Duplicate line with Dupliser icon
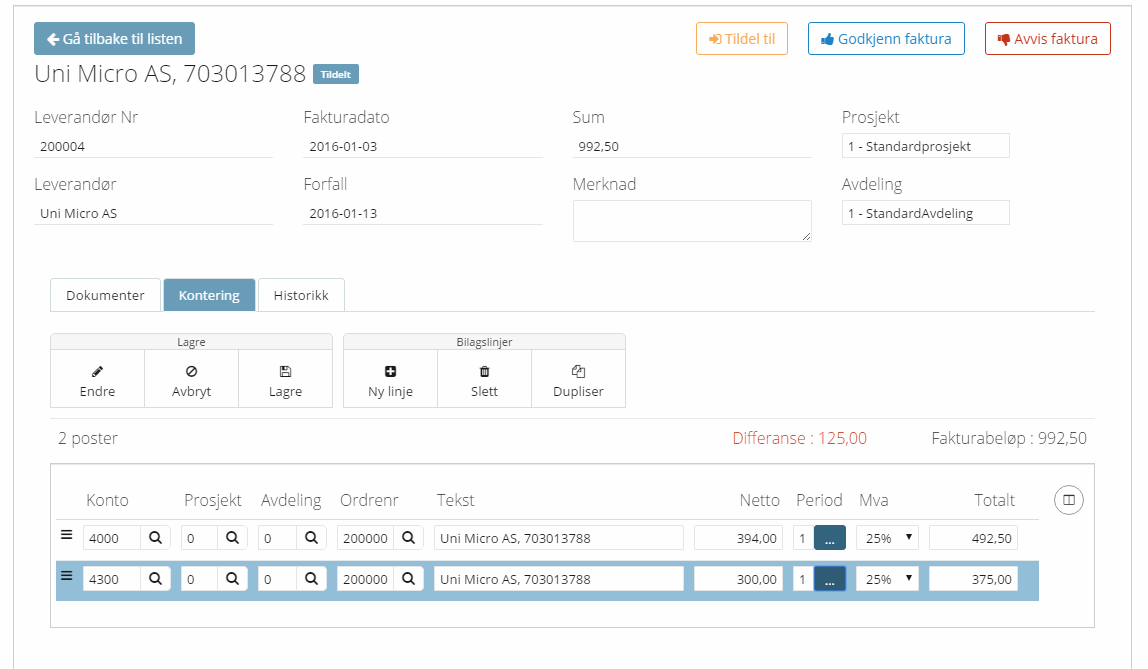Screen dimensions: 1148x669 point(578,371)
